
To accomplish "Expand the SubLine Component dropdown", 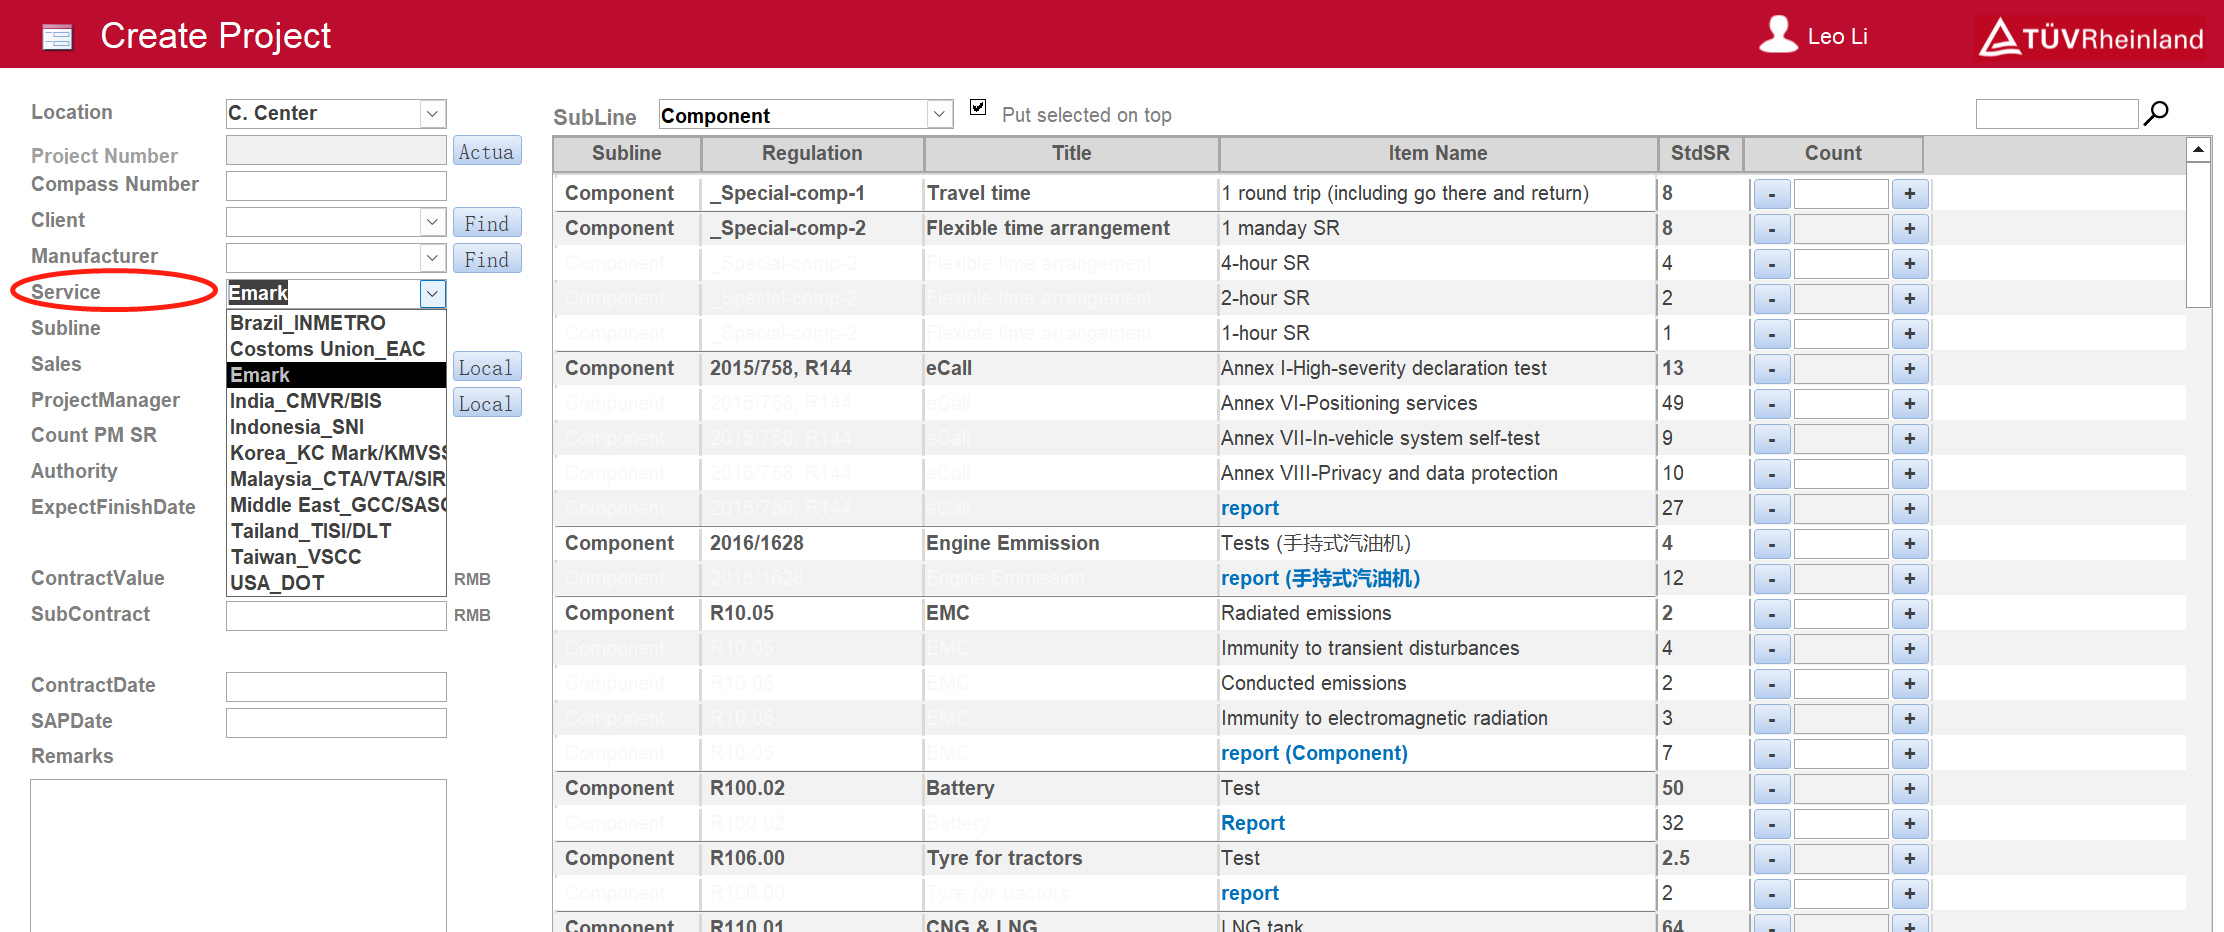I will click(x=938, y=115).
